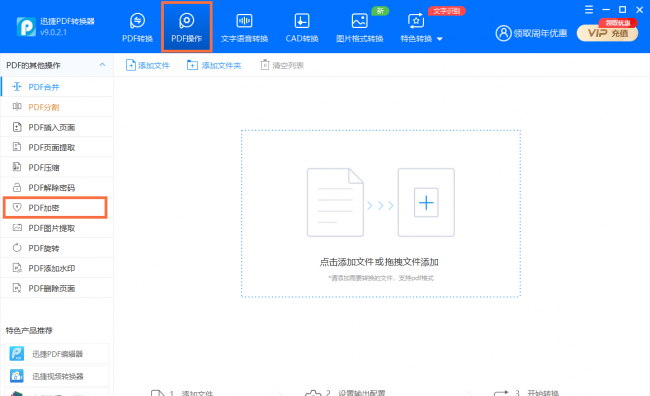Click the add-folder plus icon in toolbar

point(192,65)
